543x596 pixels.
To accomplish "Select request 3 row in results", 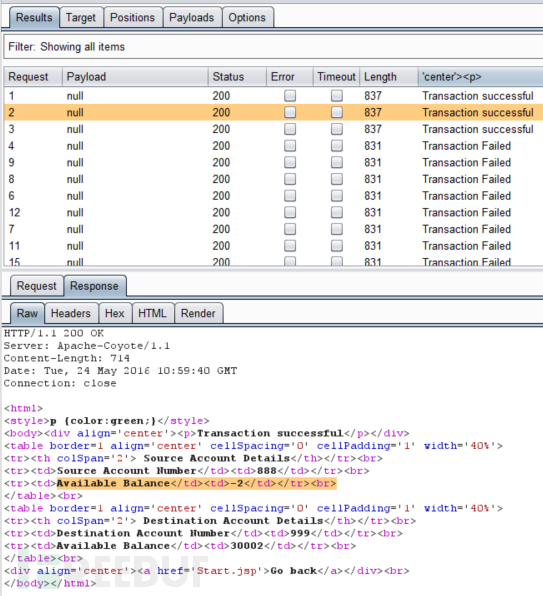I will coord(273,129).
